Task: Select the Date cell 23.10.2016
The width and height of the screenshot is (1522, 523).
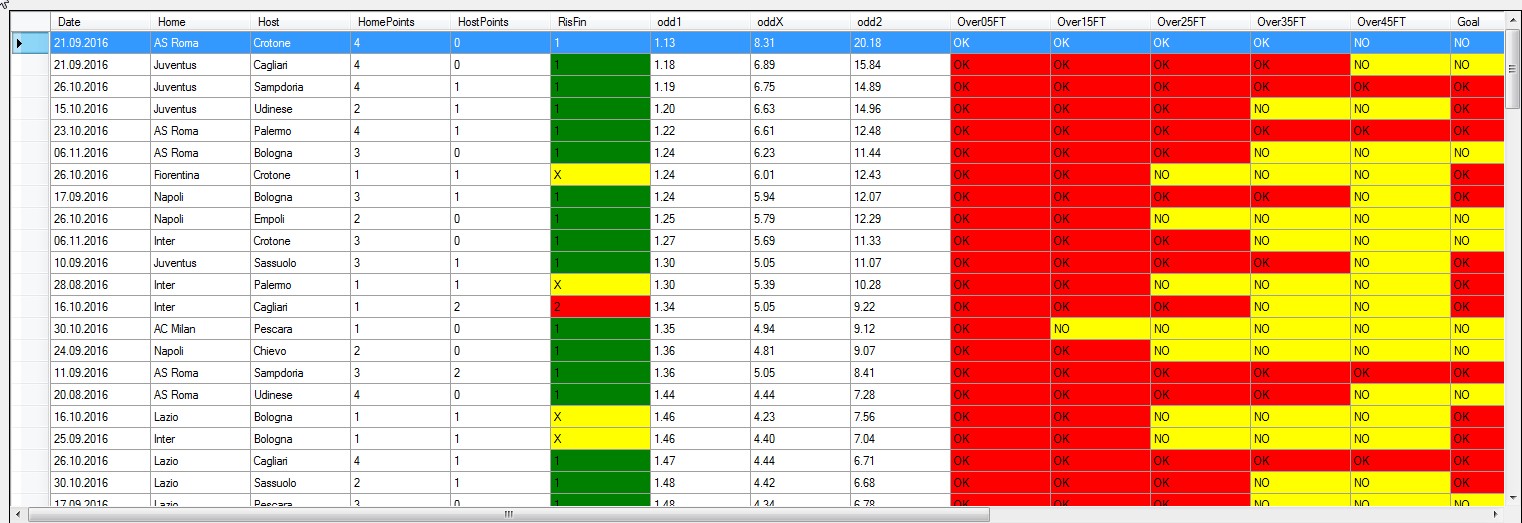Action: click(x=100, y=131)
